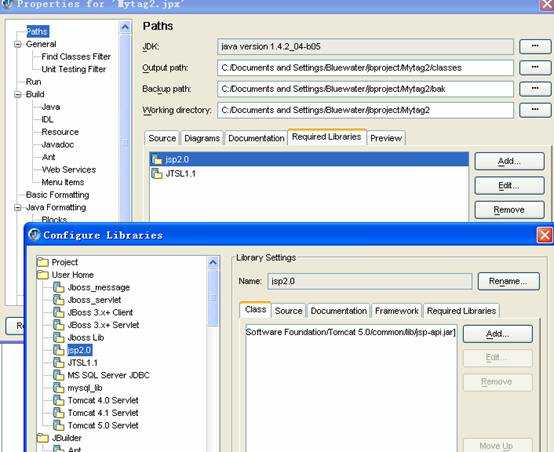554x452 pixels.
Task: Click the library Name field
Action: pyautogui.click(x=370, y=281)
